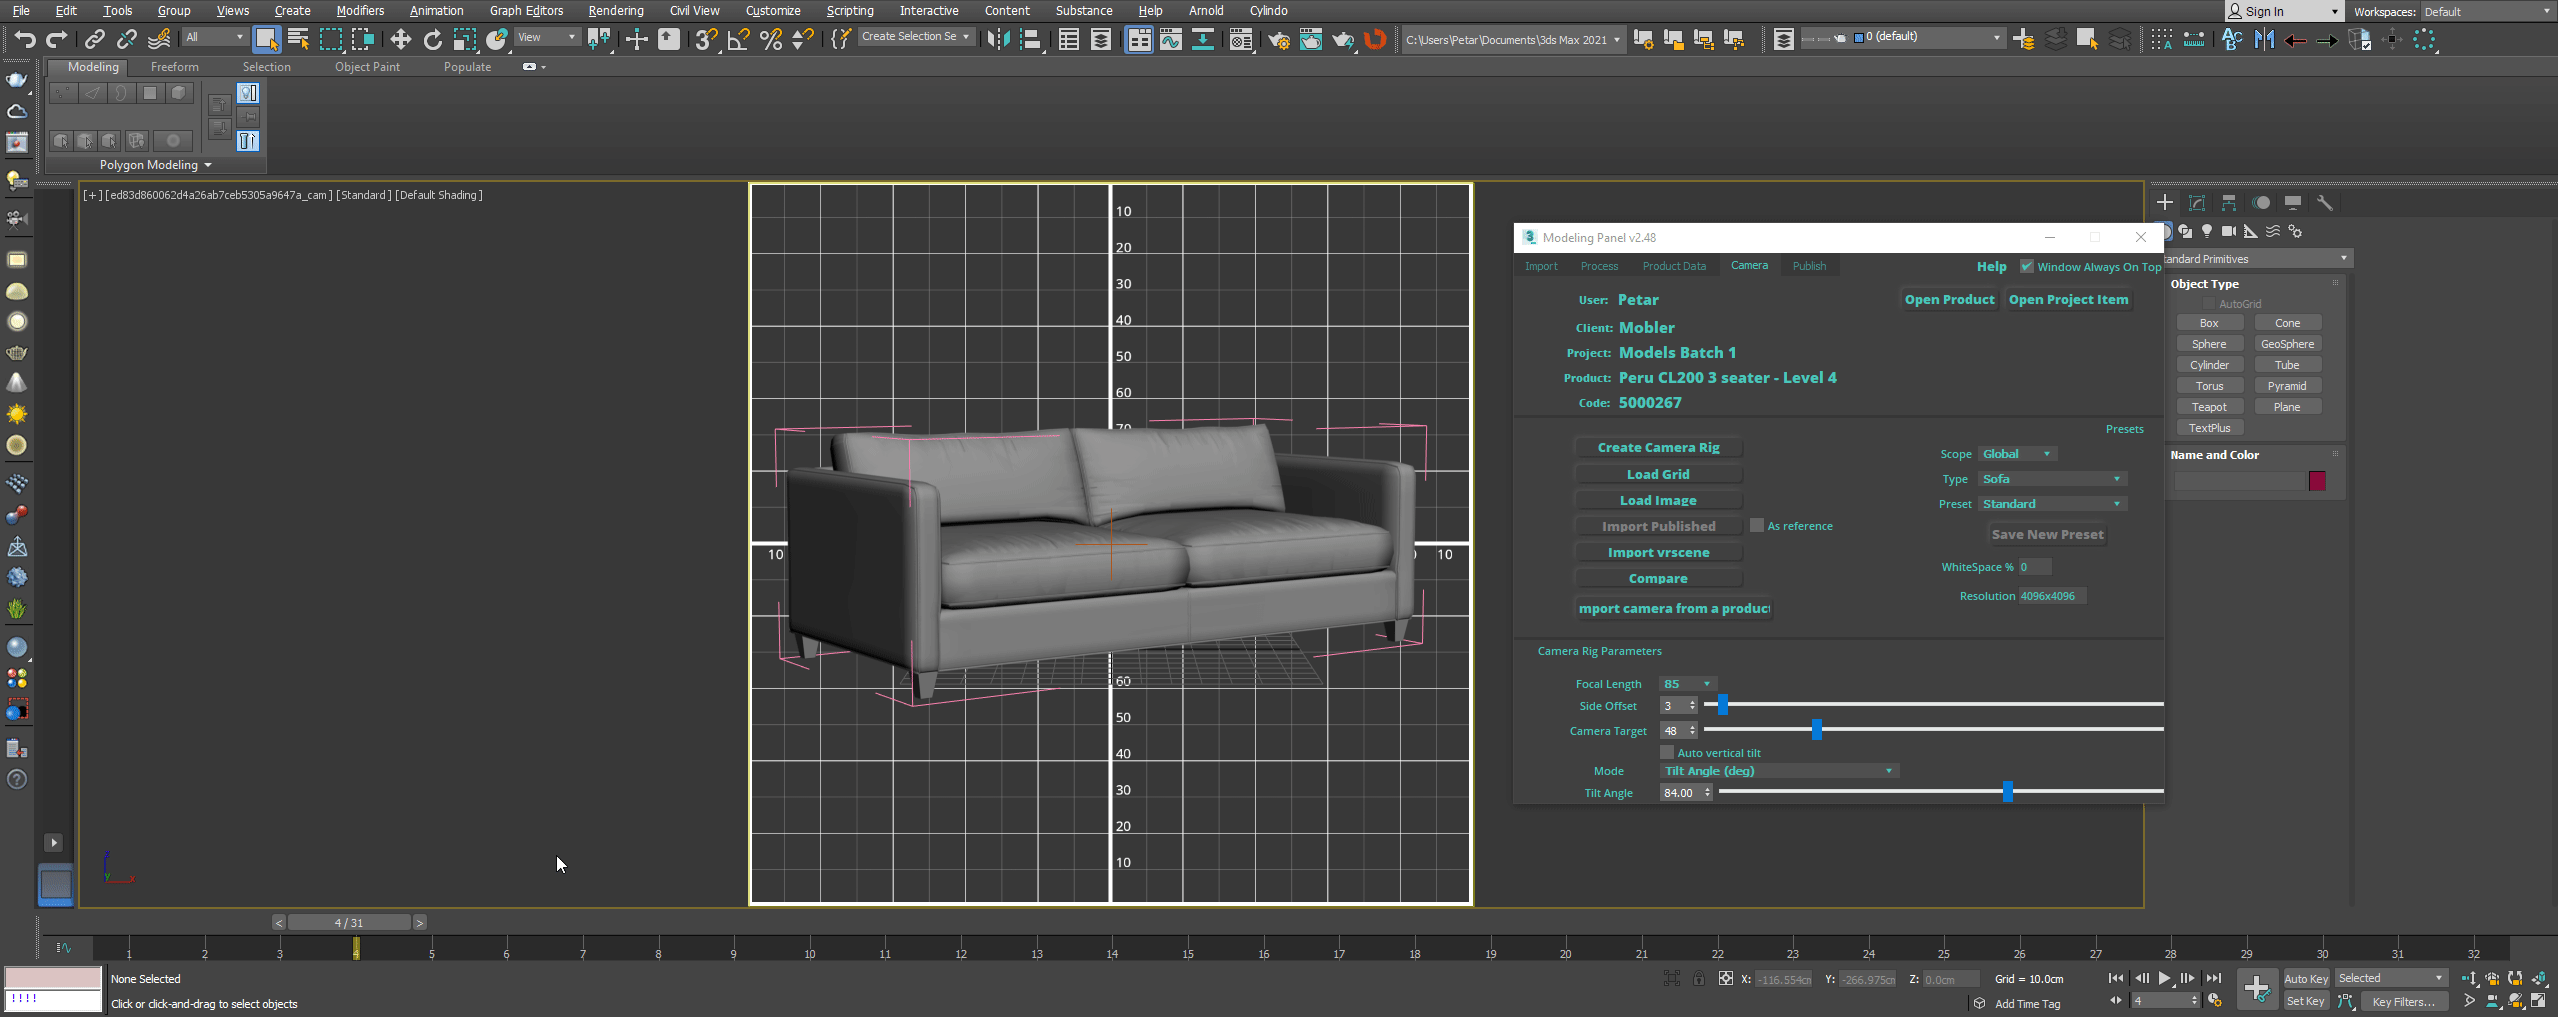
Task: Click the Open Product button
Action: (x=1948, y=300)
